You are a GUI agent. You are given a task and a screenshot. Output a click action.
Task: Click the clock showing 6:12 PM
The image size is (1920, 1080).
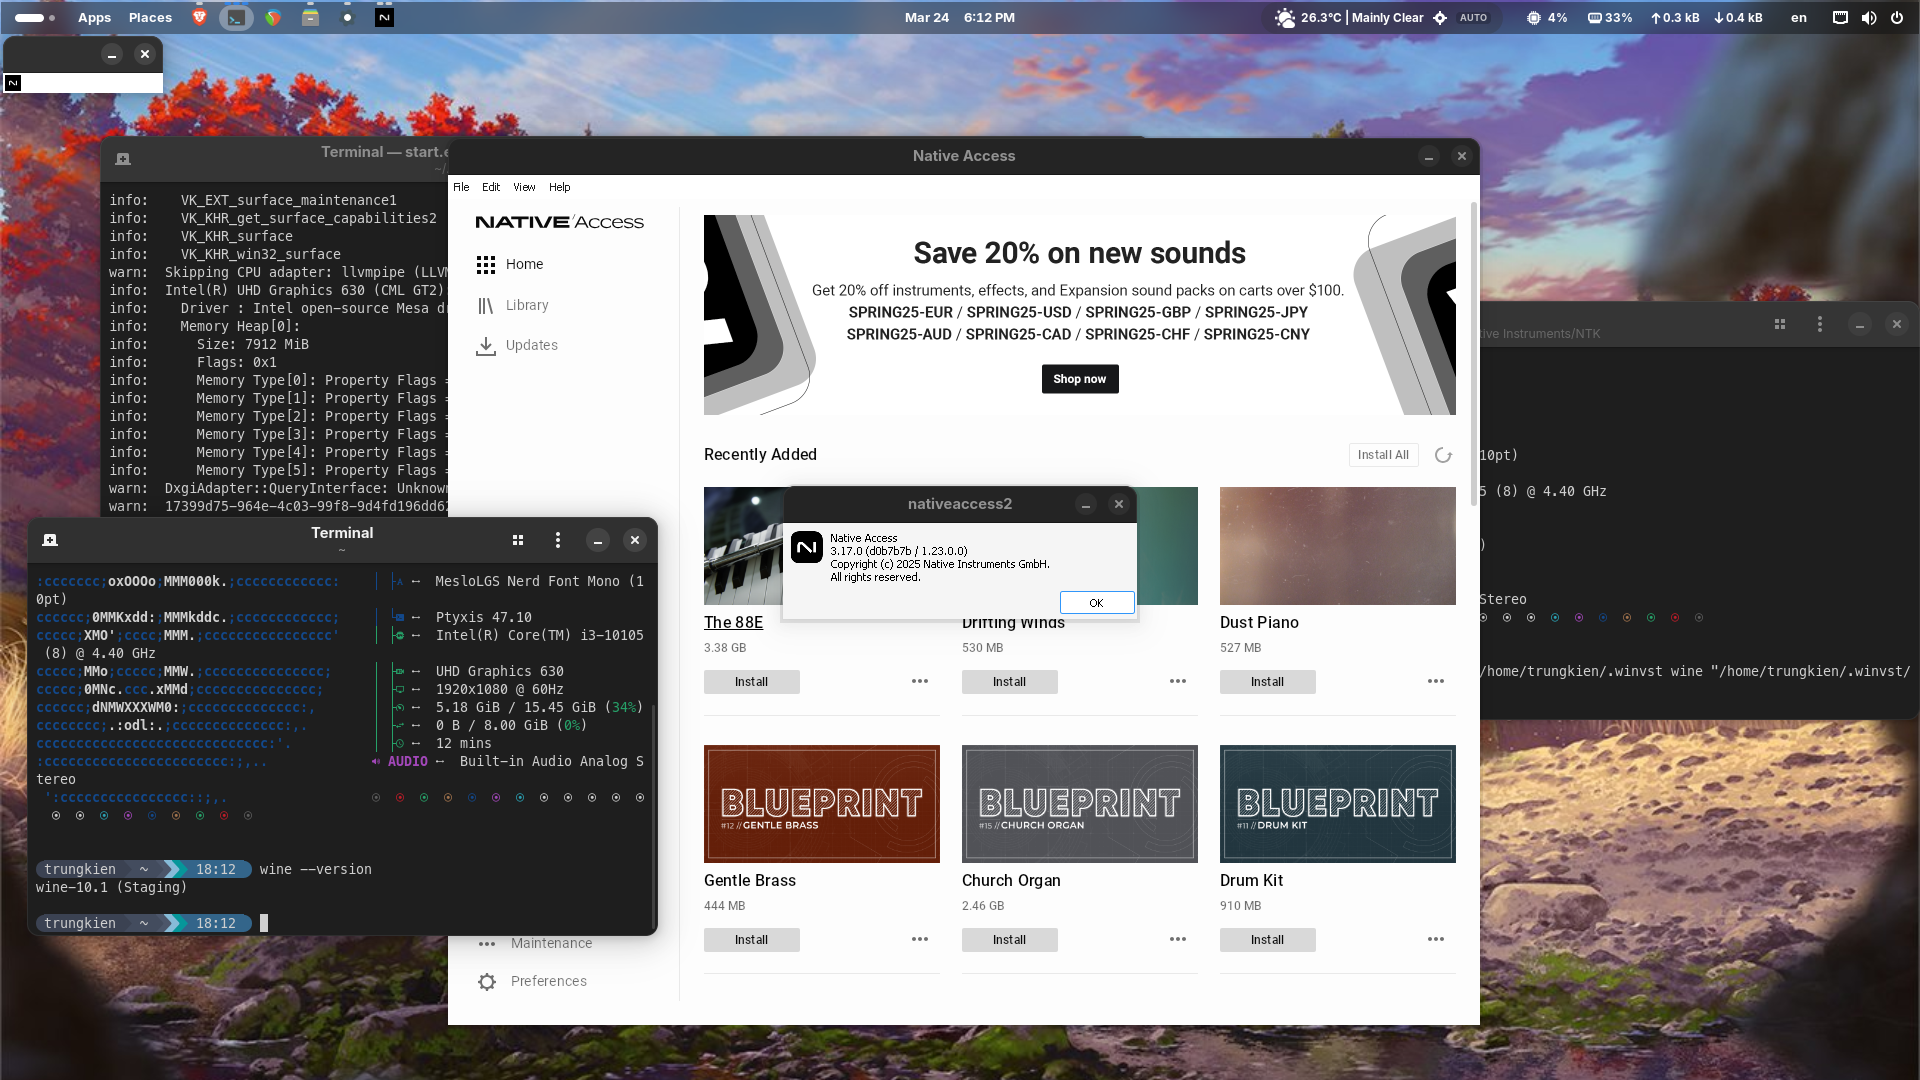[x=989, y=17]
